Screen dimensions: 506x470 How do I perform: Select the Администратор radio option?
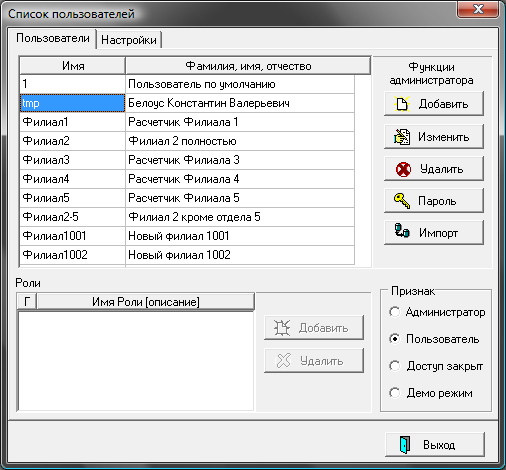(x=395, y=312)
